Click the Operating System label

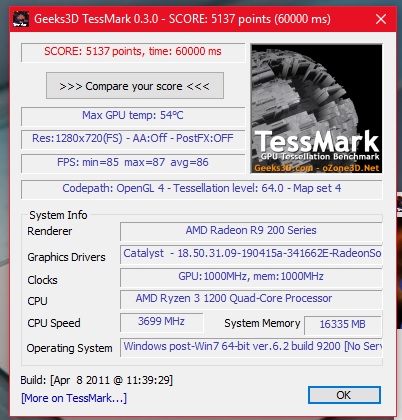tap(69, 348)
